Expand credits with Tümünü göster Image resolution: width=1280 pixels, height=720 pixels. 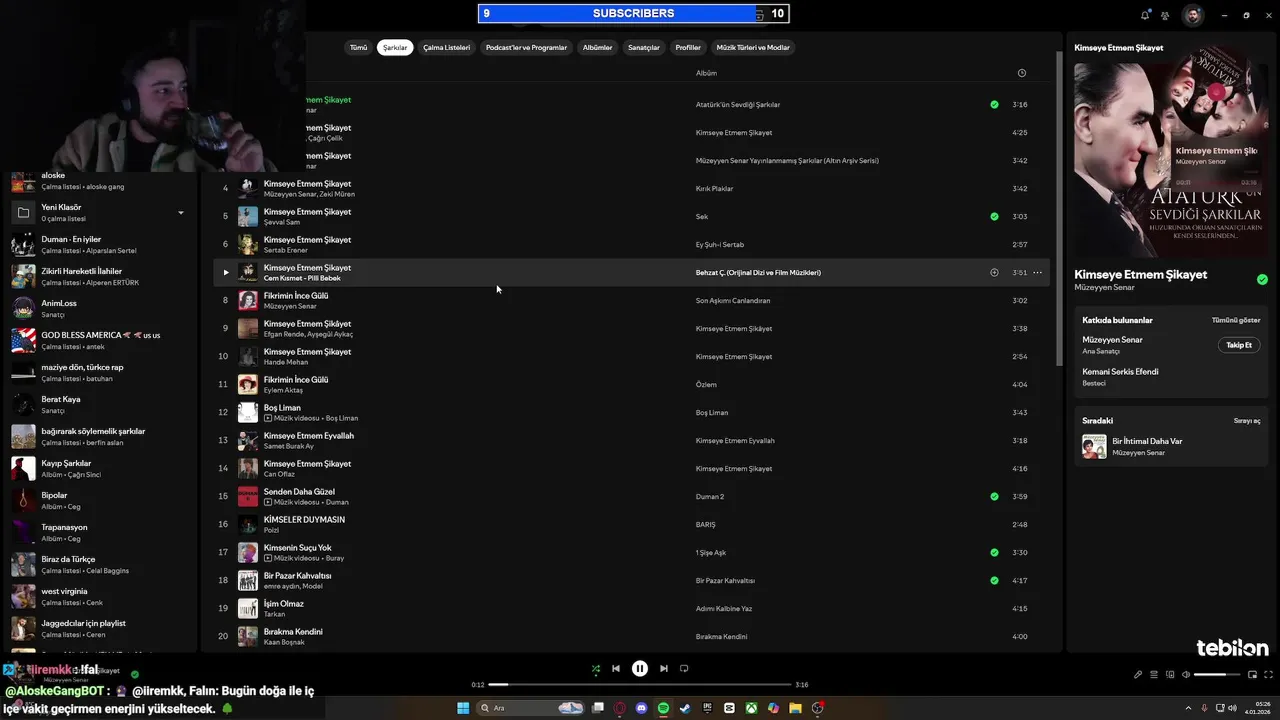[1236, 320]
